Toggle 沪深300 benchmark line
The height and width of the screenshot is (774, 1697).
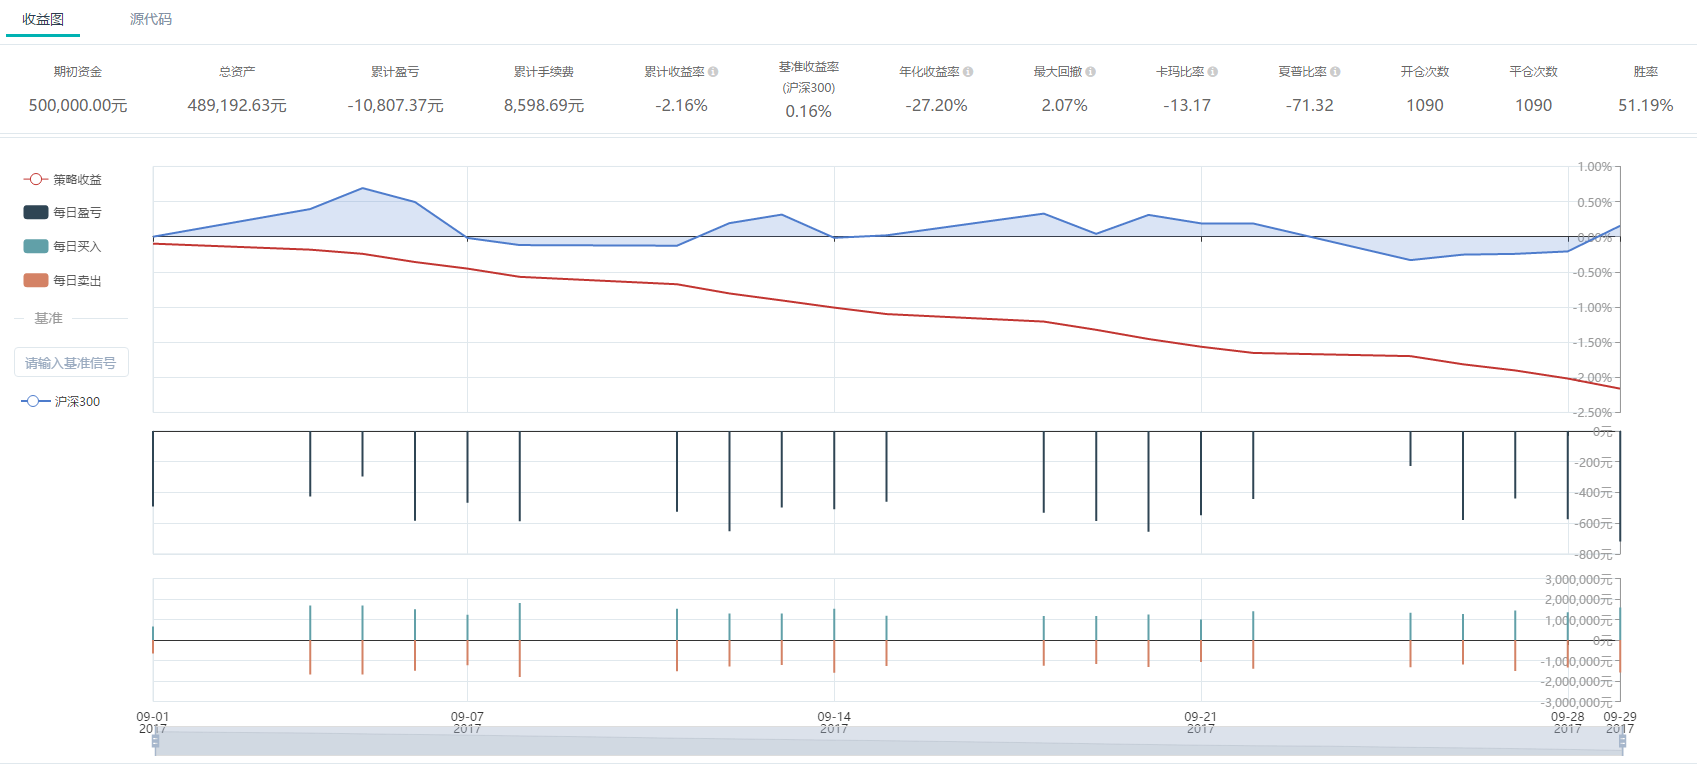pos(61,401)
